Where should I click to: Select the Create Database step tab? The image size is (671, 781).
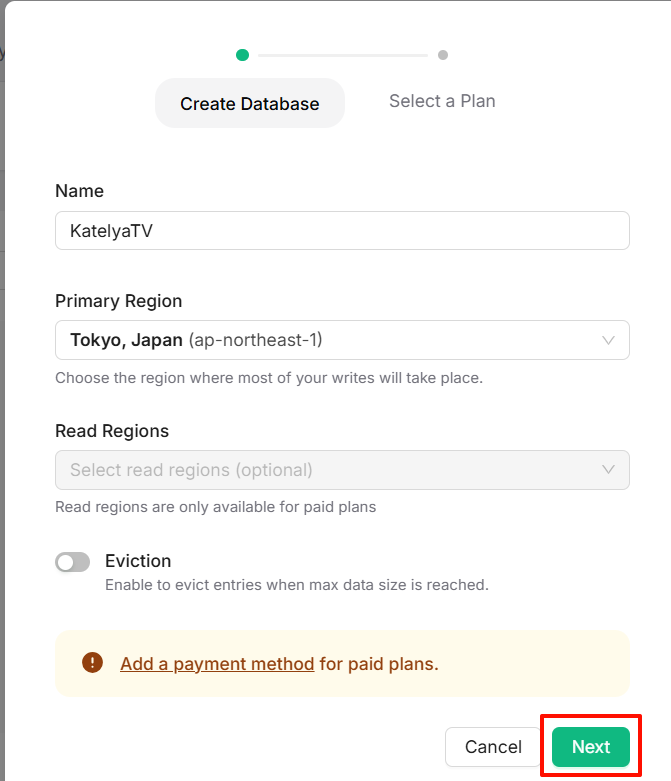click(250, 103)
